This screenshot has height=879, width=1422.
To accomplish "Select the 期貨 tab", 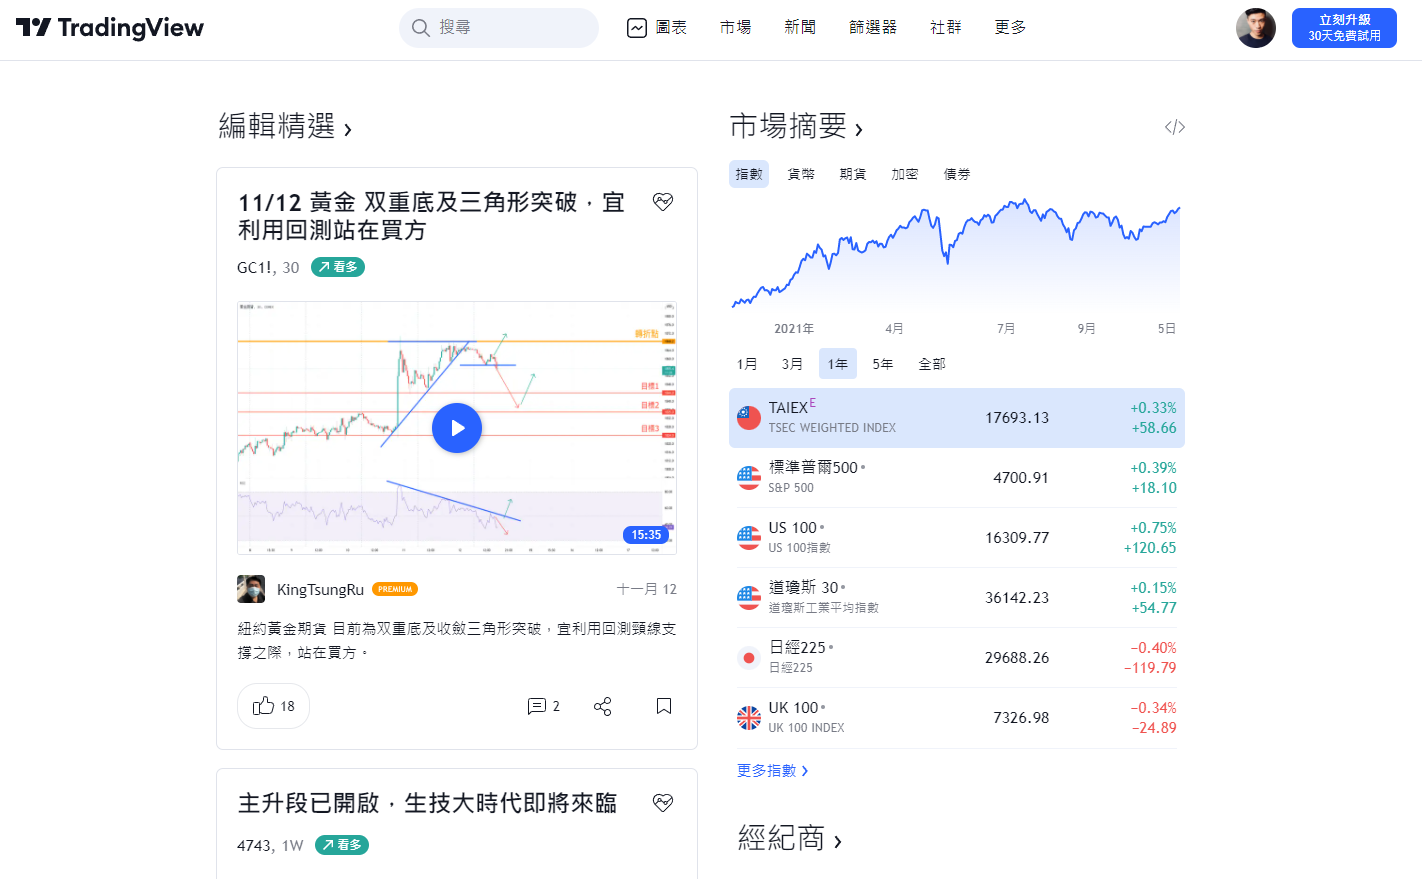I will pyautogui.click(x=853, y=174).
